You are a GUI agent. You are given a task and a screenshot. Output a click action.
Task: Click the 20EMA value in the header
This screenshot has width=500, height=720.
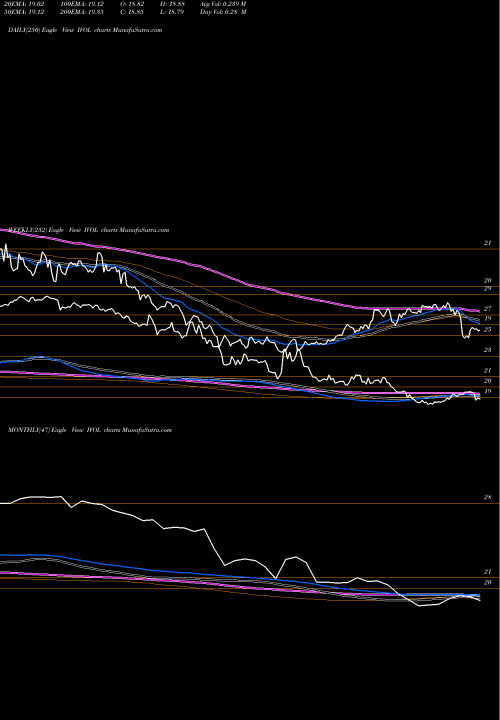click(22, 4)
